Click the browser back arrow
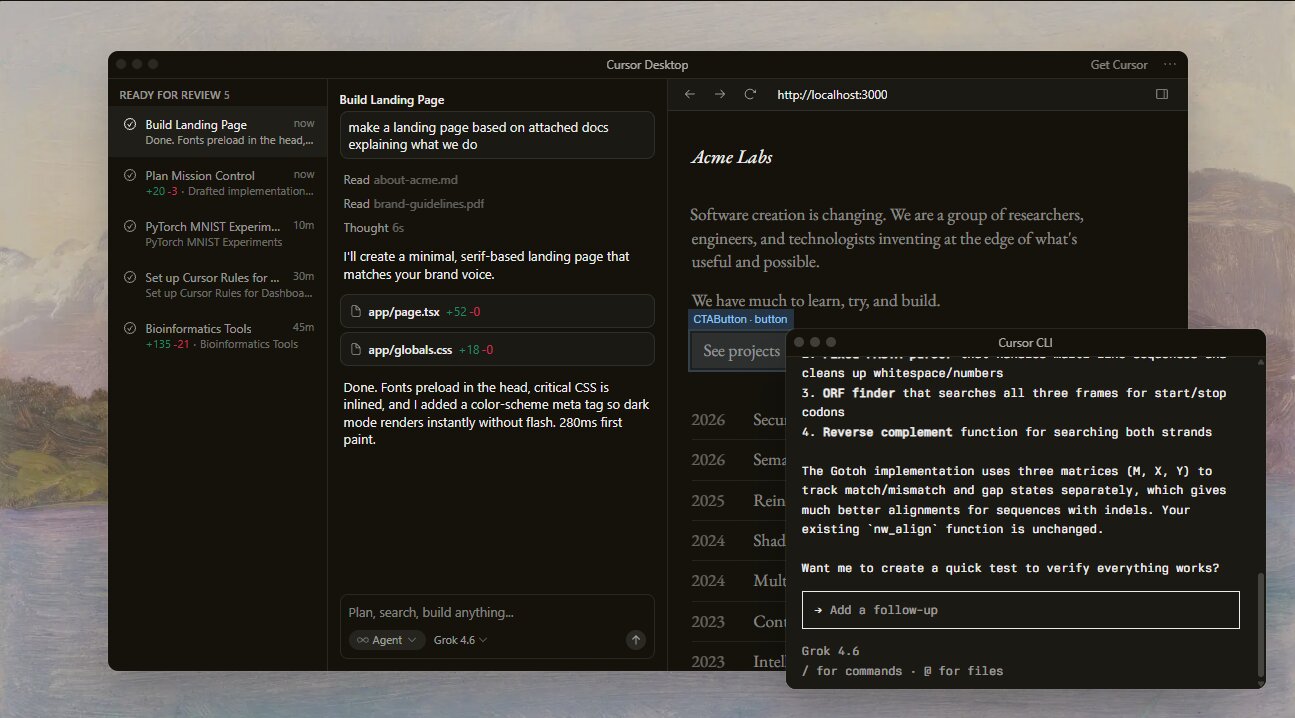Image resolution: width=1295 pixels, height=718 pixels. pyautogui.click(x=689, y=94)
